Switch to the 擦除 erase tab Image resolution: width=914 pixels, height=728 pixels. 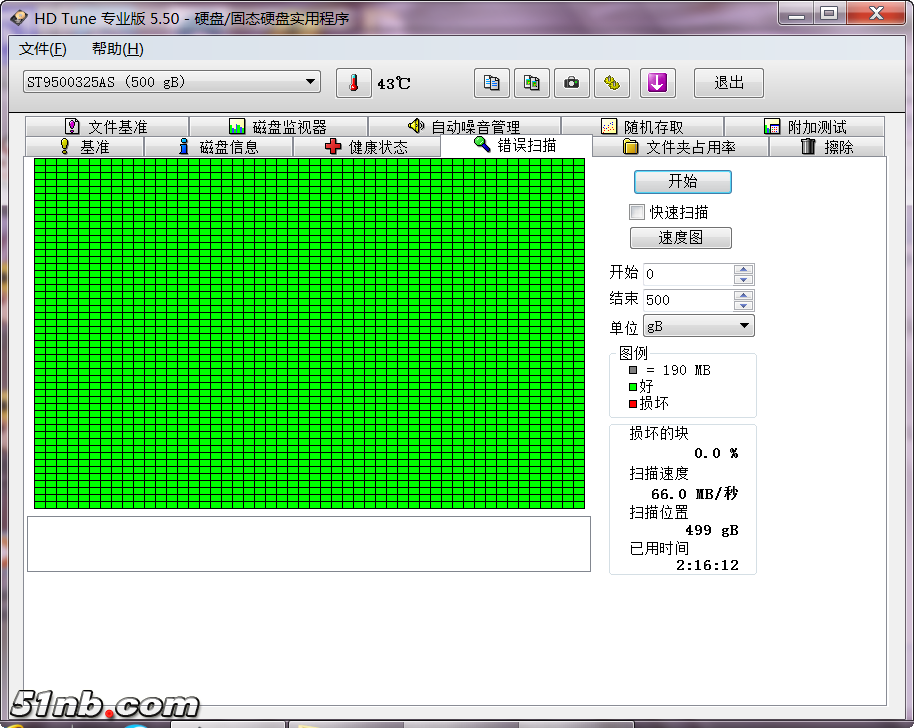[x=826, y=147]
